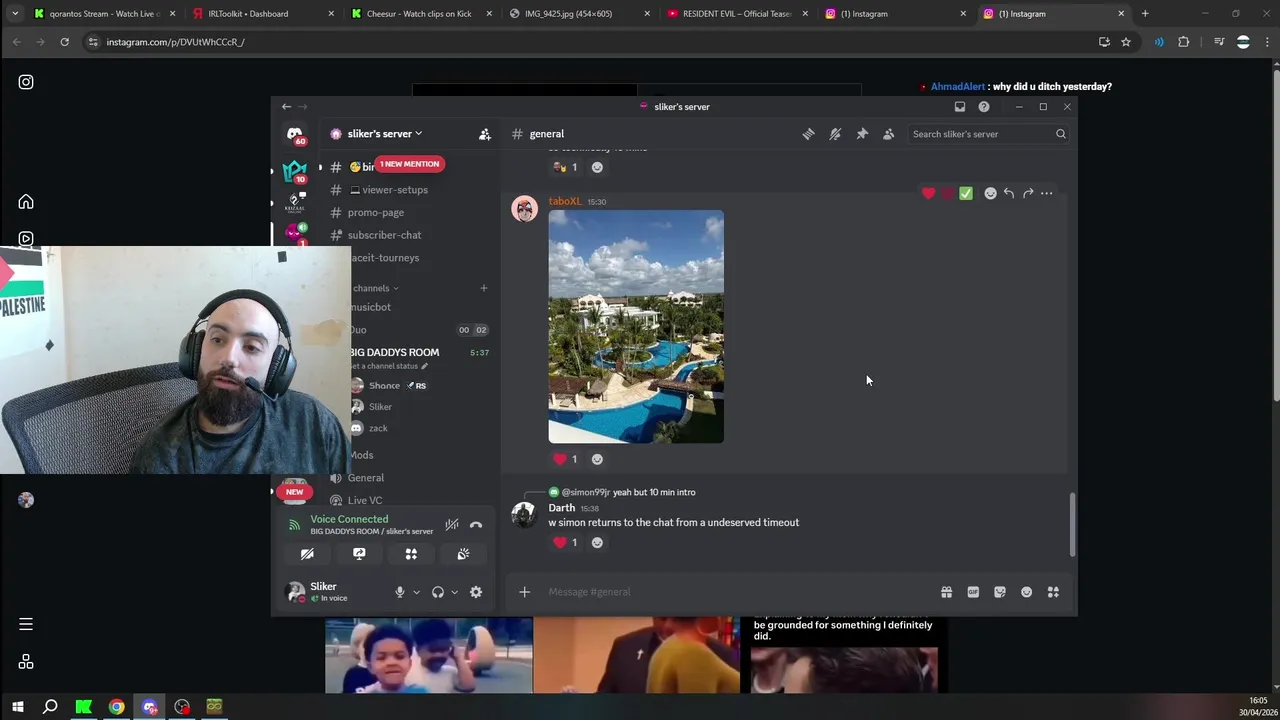This screenshot has width=1280, height=720.
Task: Open the soundboard button
Action: [463, 554]
